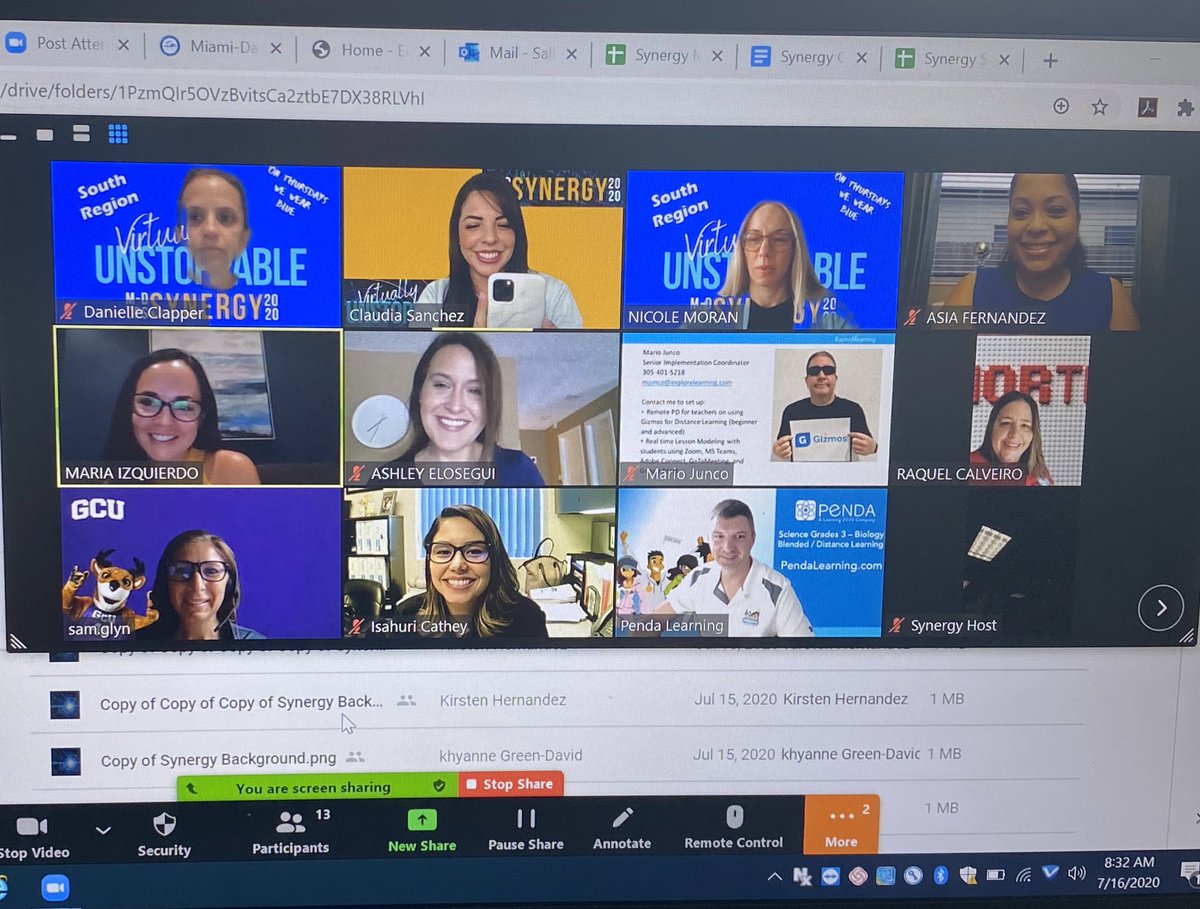Image resolution: width=1200 pixels, height=909 pixels.
Task: Check battery status tray icon
Action: pos(995,875)
